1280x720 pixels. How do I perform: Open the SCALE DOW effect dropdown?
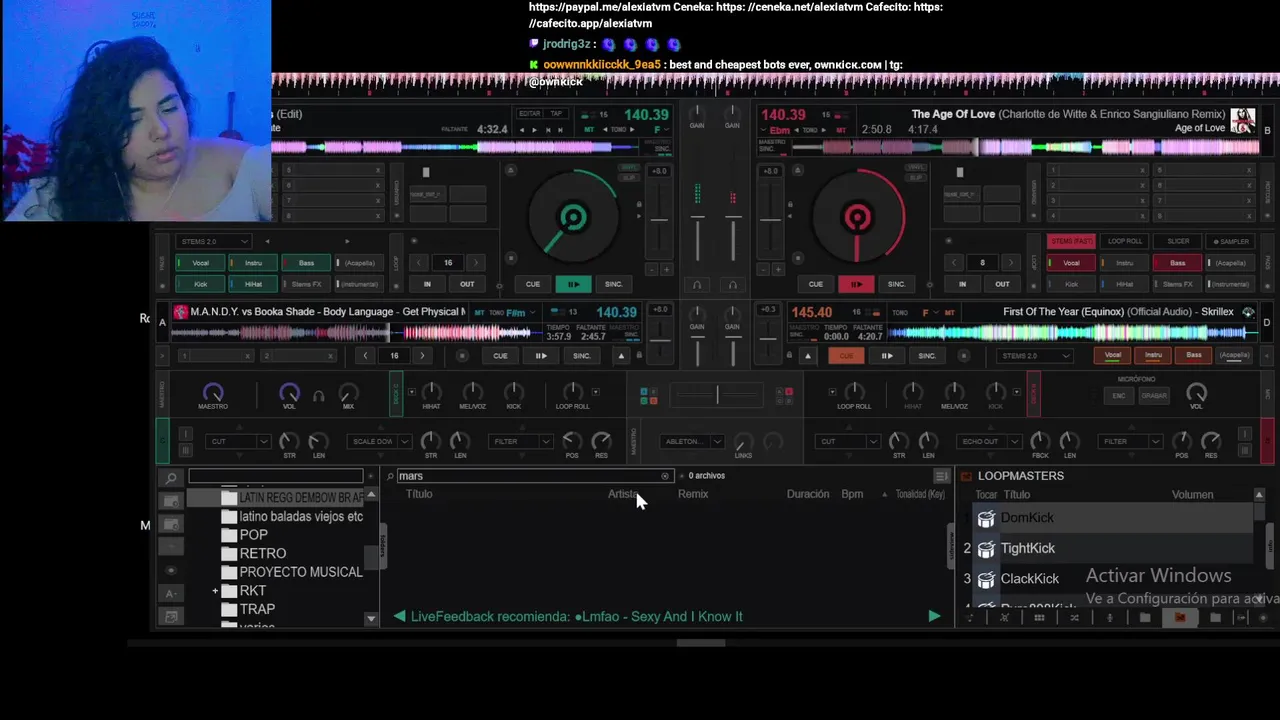pyautogui.click(x=379, y=441)
